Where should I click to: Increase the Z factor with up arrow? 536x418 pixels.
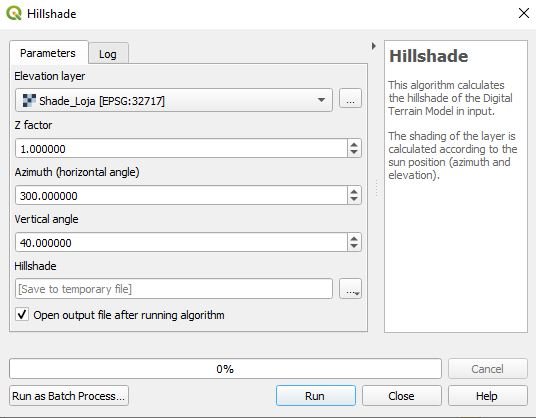[x=354, y=145]
